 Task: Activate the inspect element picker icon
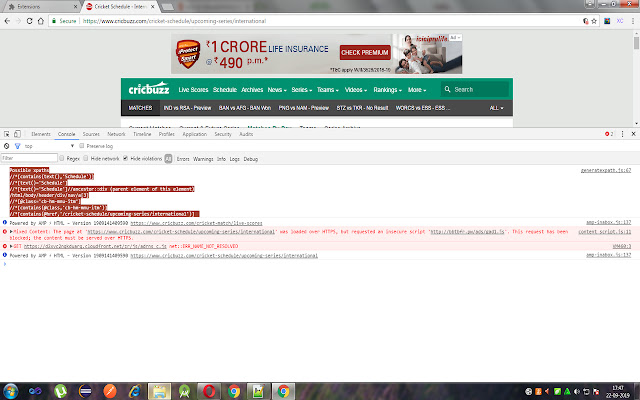click(x=7, y=134)
